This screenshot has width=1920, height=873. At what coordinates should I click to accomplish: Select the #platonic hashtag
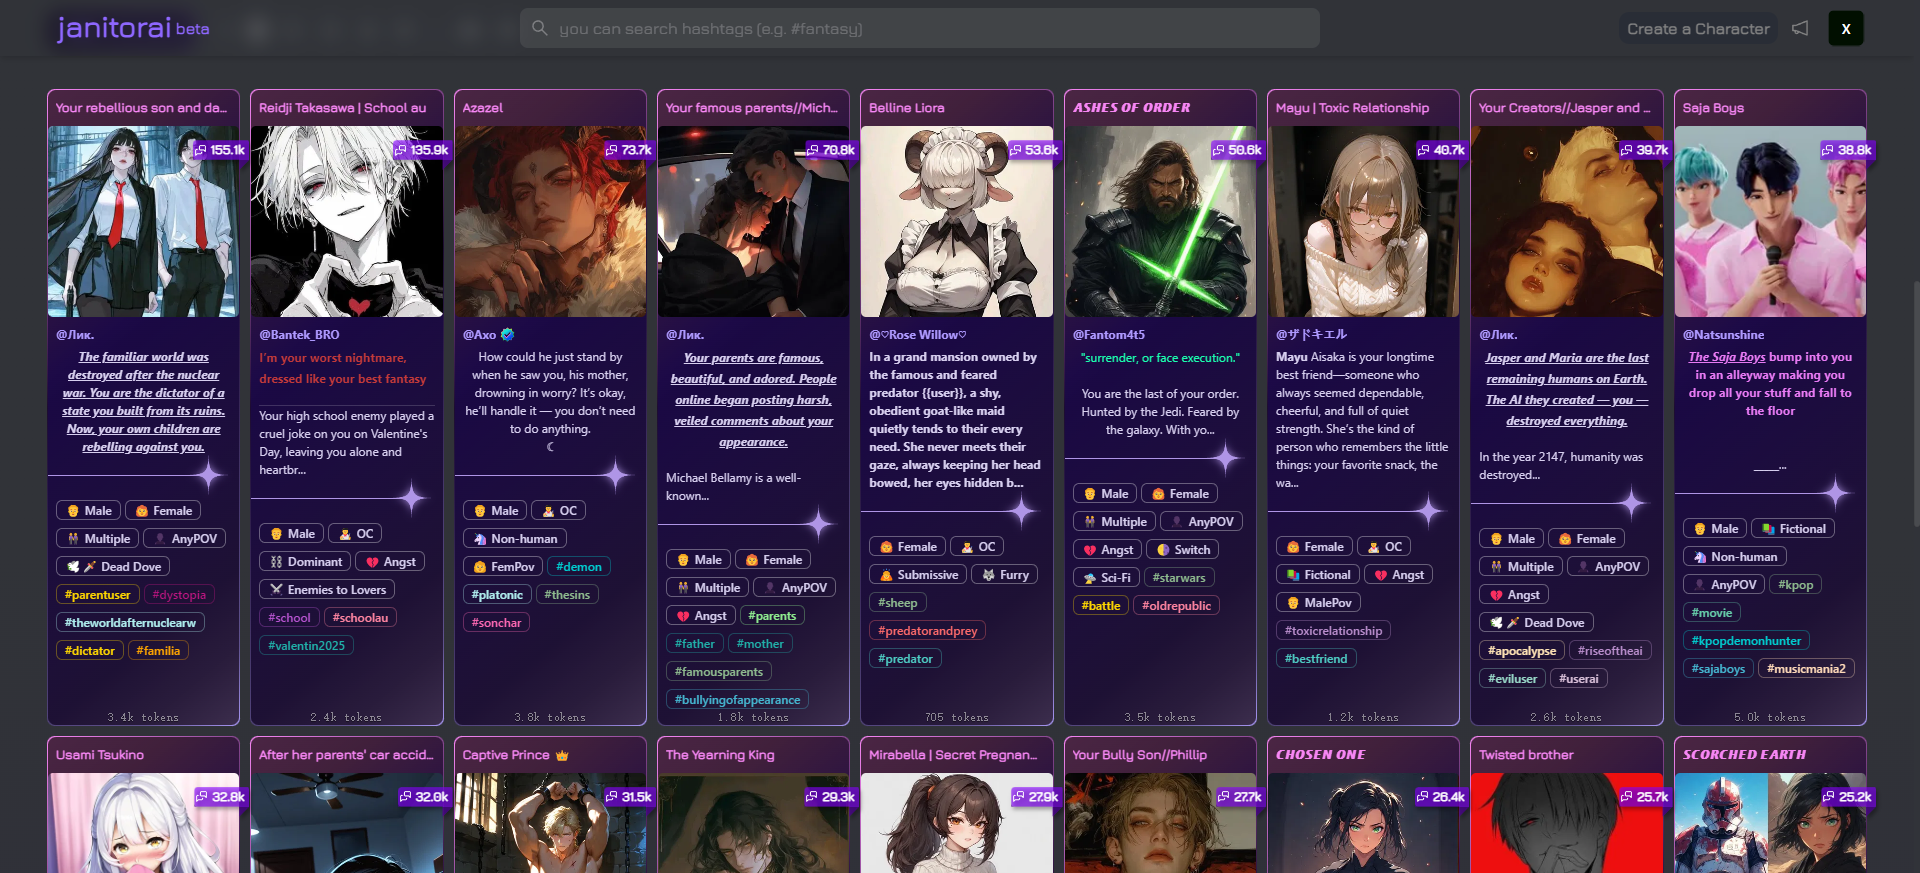[497, 595]
